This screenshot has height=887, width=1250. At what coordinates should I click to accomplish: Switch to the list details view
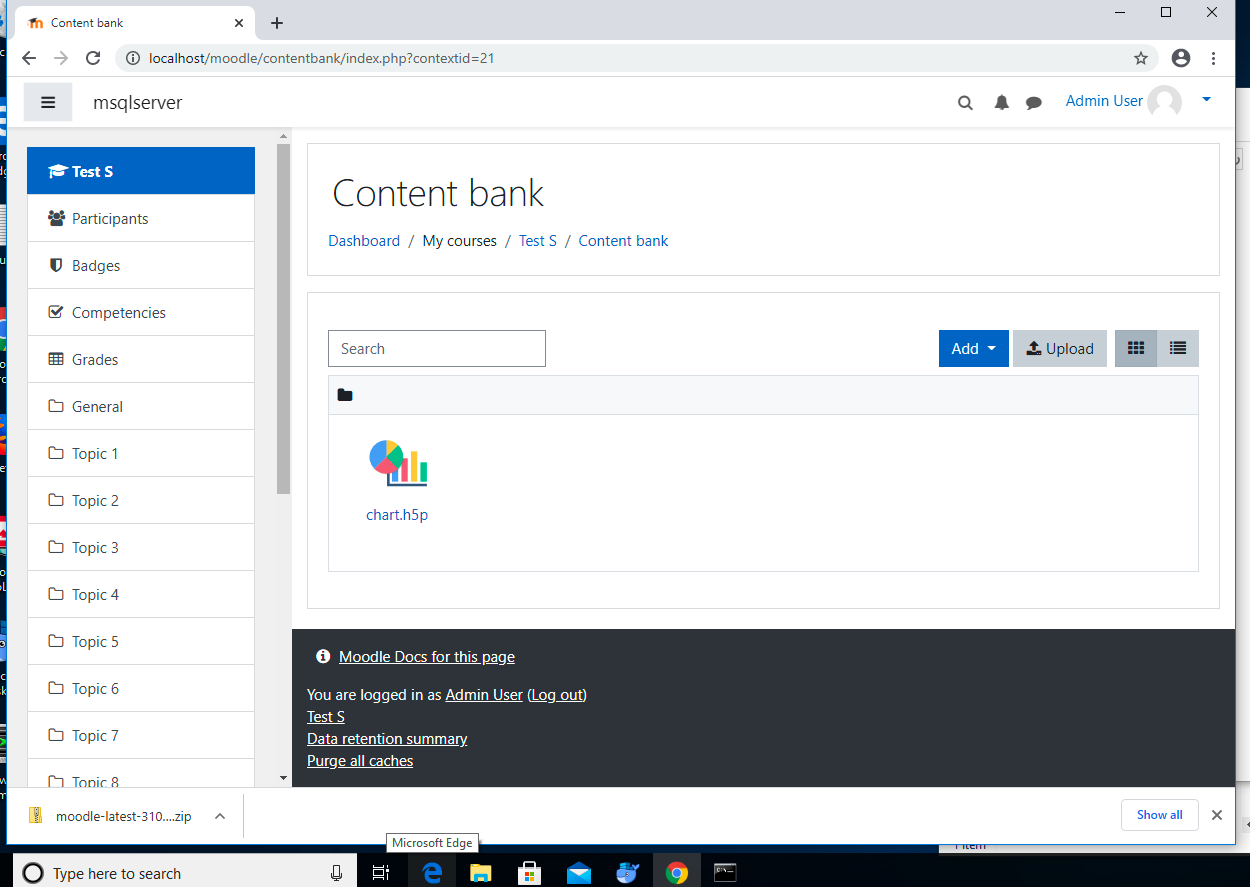1178,348
